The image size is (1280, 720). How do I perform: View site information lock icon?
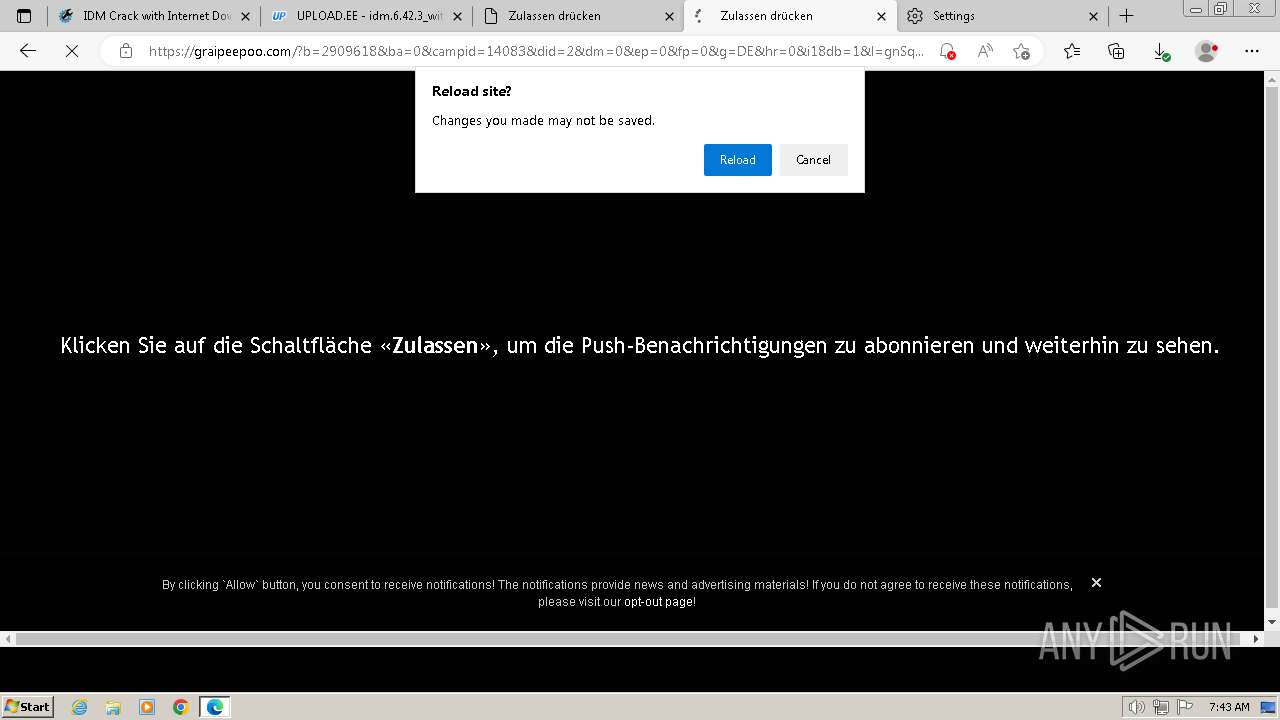coord(125,51)
